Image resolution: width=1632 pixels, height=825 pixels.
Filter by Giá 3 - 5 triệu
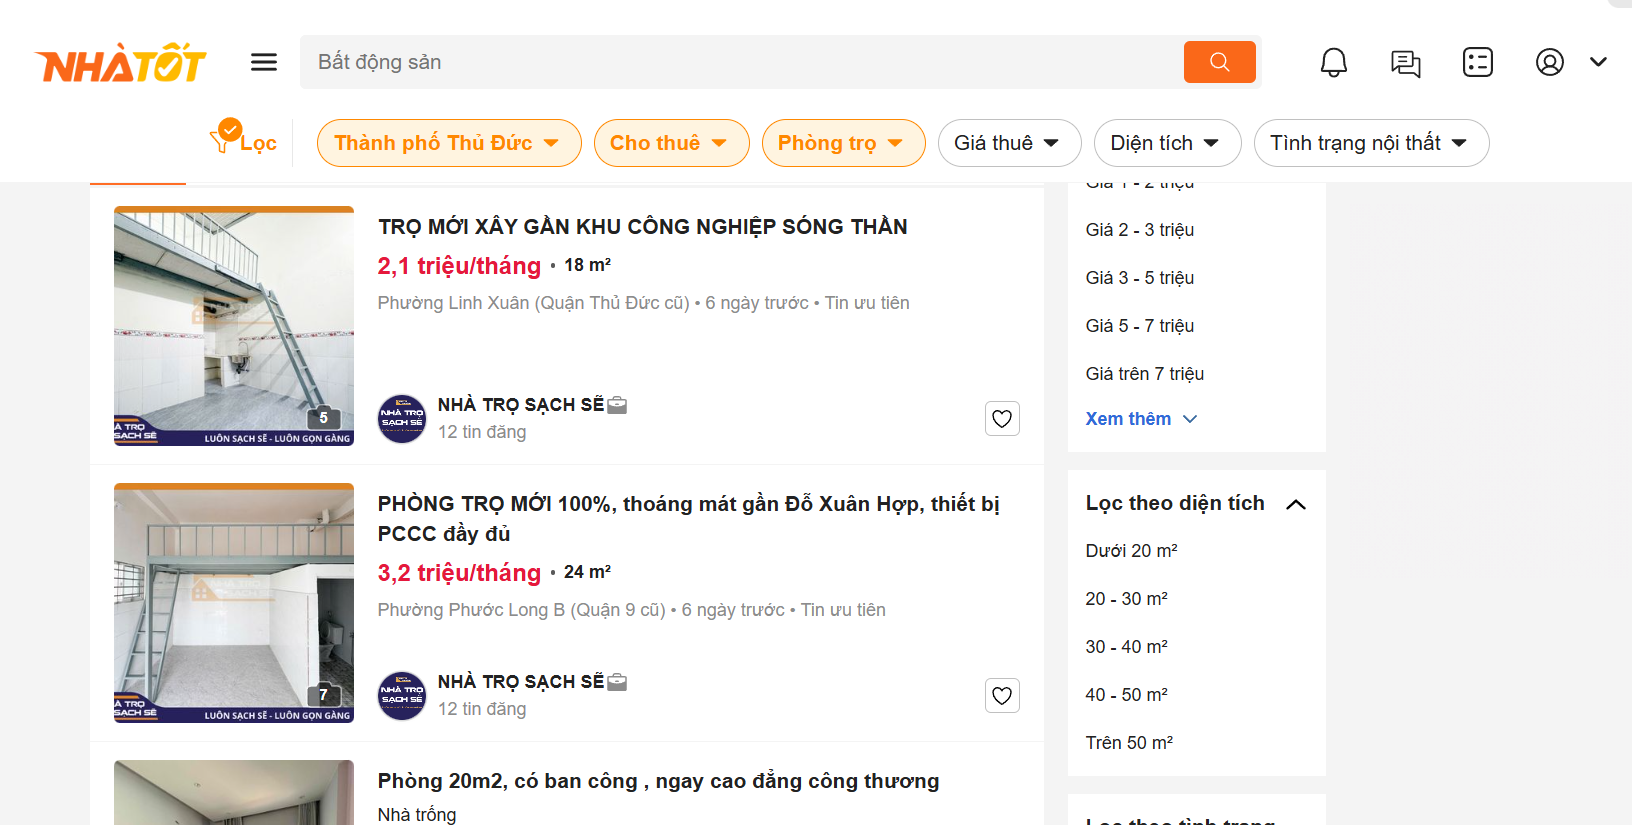tap(1140, 278)
